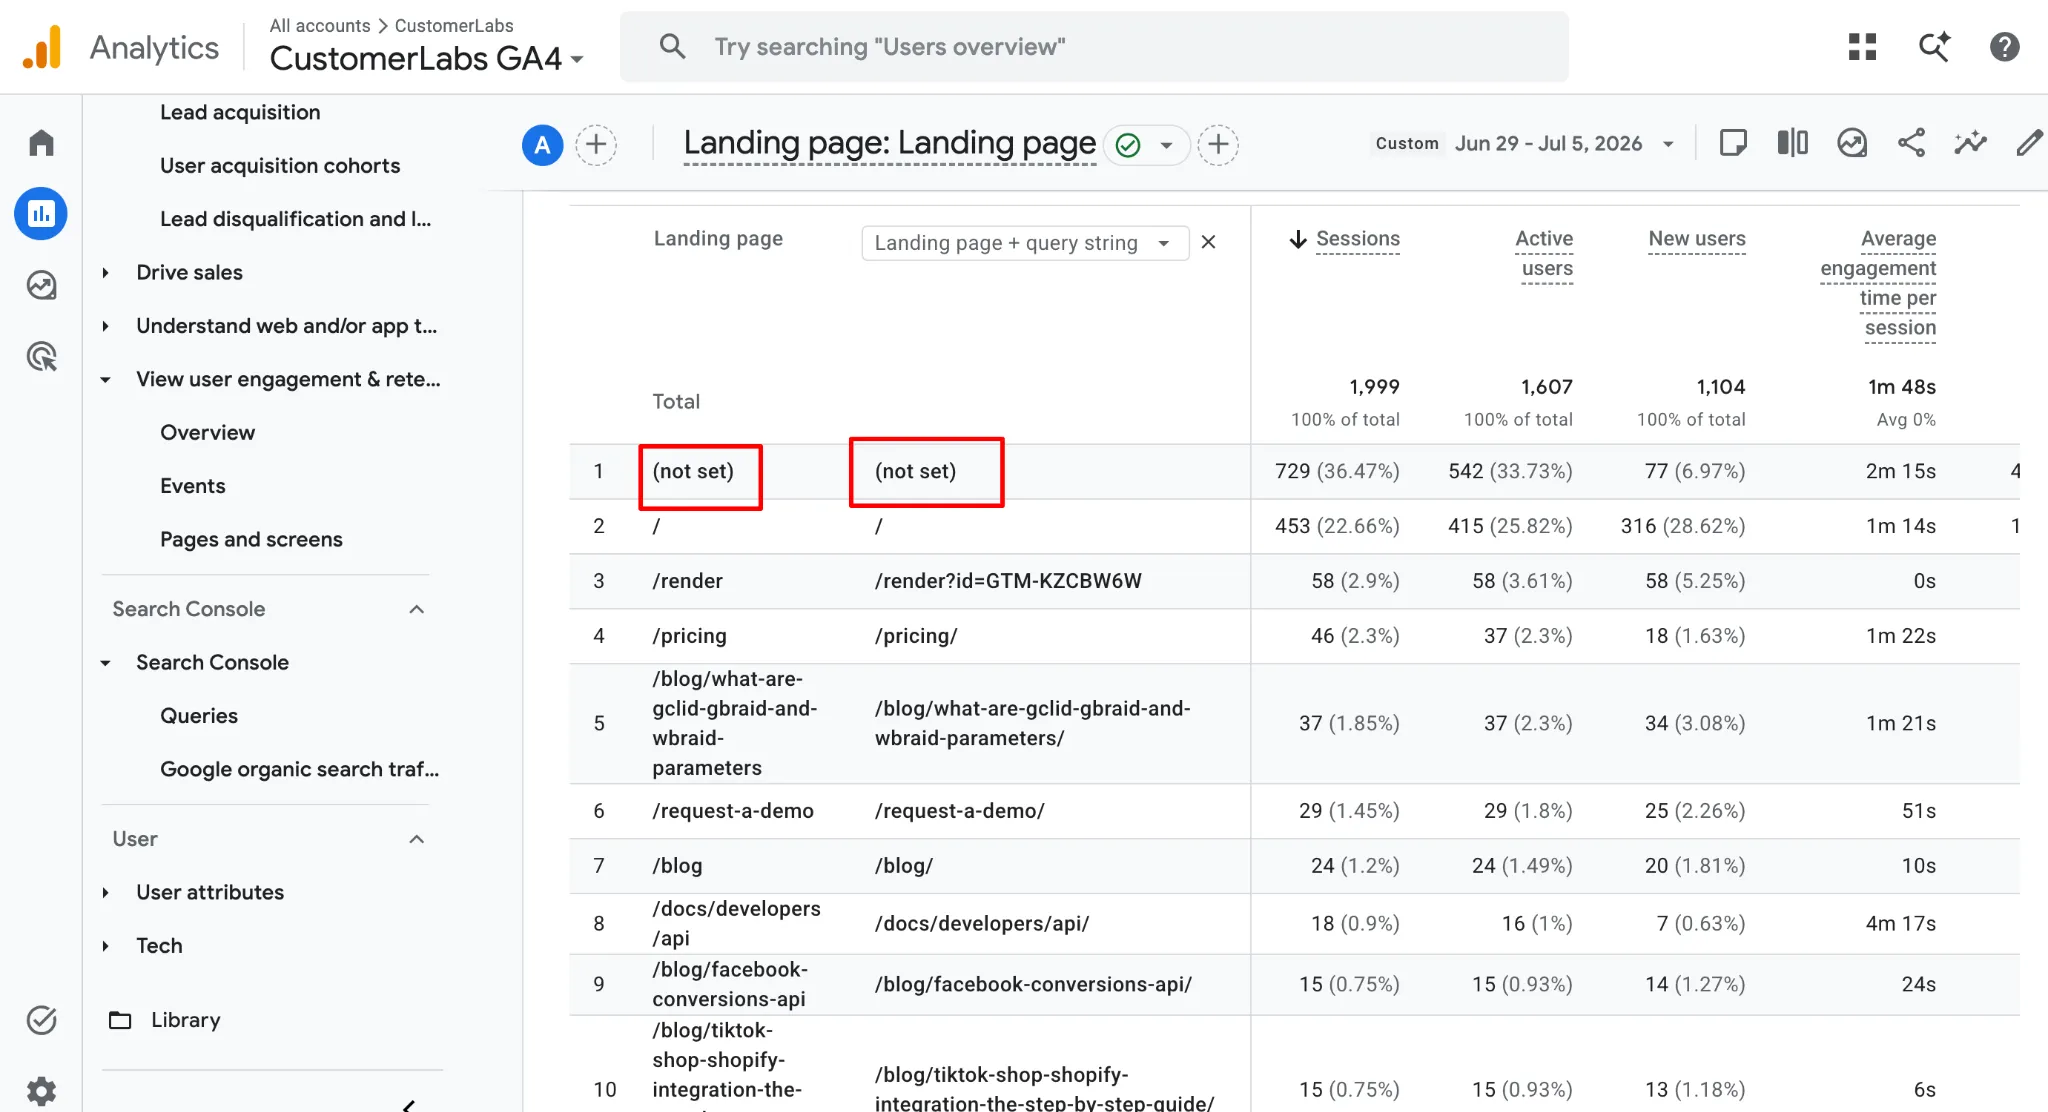Open Google organic search traffic report
This screenshot has width=2048, height=1112.
[300, 769]
